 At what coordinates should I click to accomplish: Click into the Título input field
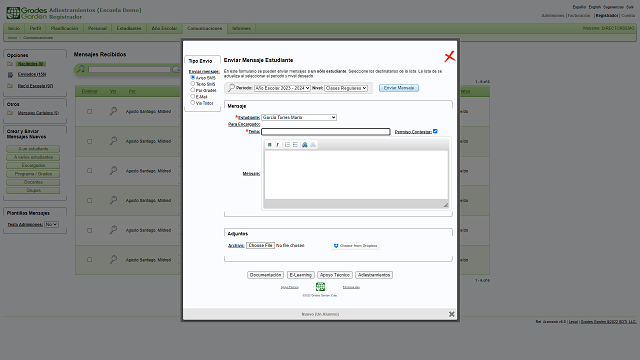click(326, 131)
